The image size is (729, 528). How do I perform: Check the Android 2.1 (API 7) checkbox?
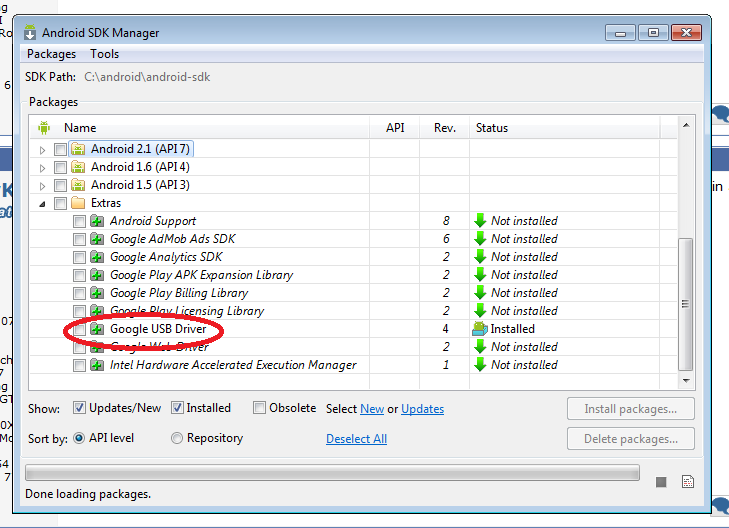pos(60,149)
